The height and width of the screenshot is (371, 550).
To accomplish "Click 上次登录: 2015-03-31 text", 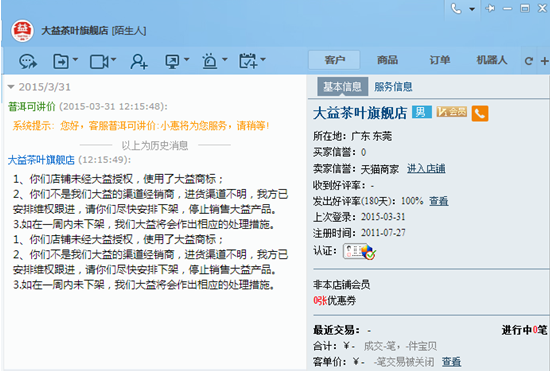I will tap(359, 217).
